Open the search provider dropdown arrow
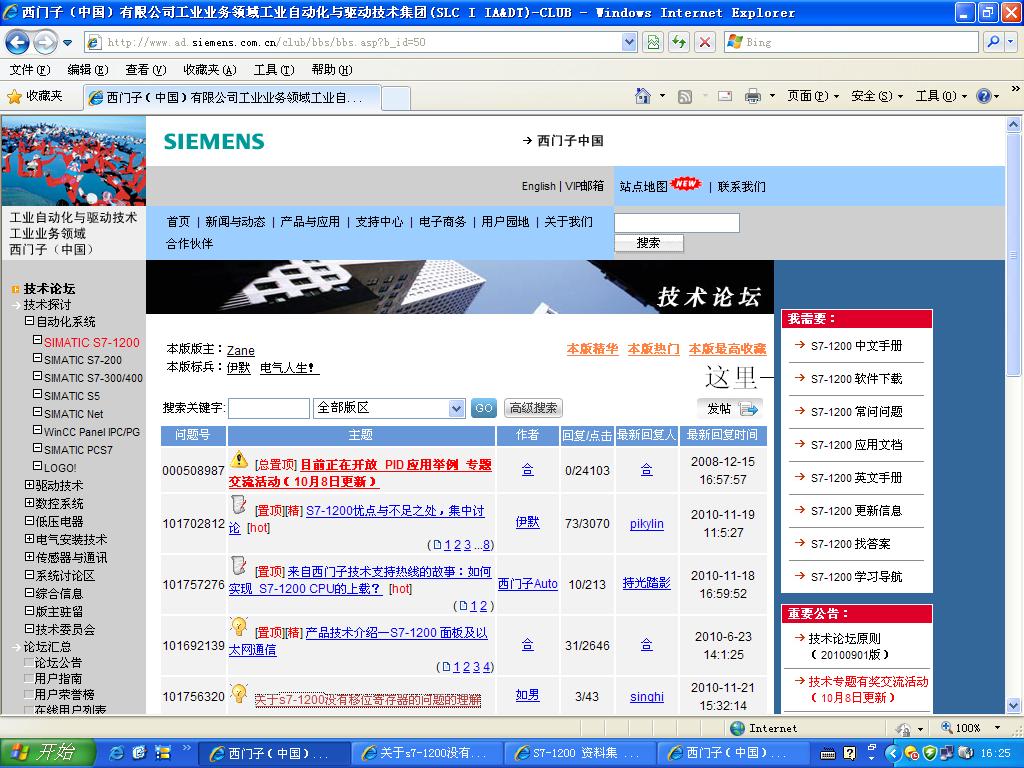The height and width of the screenshot is (768, 1024). tap(1010, 42)
